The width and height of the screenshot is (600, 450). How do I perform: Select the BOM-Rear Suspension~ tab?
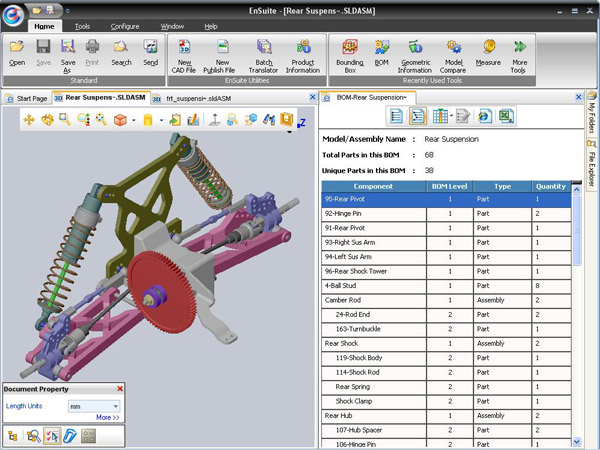pos(366,98)
